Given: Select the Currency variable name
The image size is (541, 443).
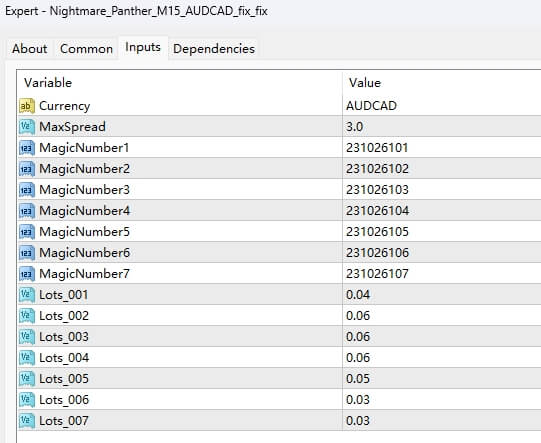Looking at the screenshot, I should (x=65, y=106).
